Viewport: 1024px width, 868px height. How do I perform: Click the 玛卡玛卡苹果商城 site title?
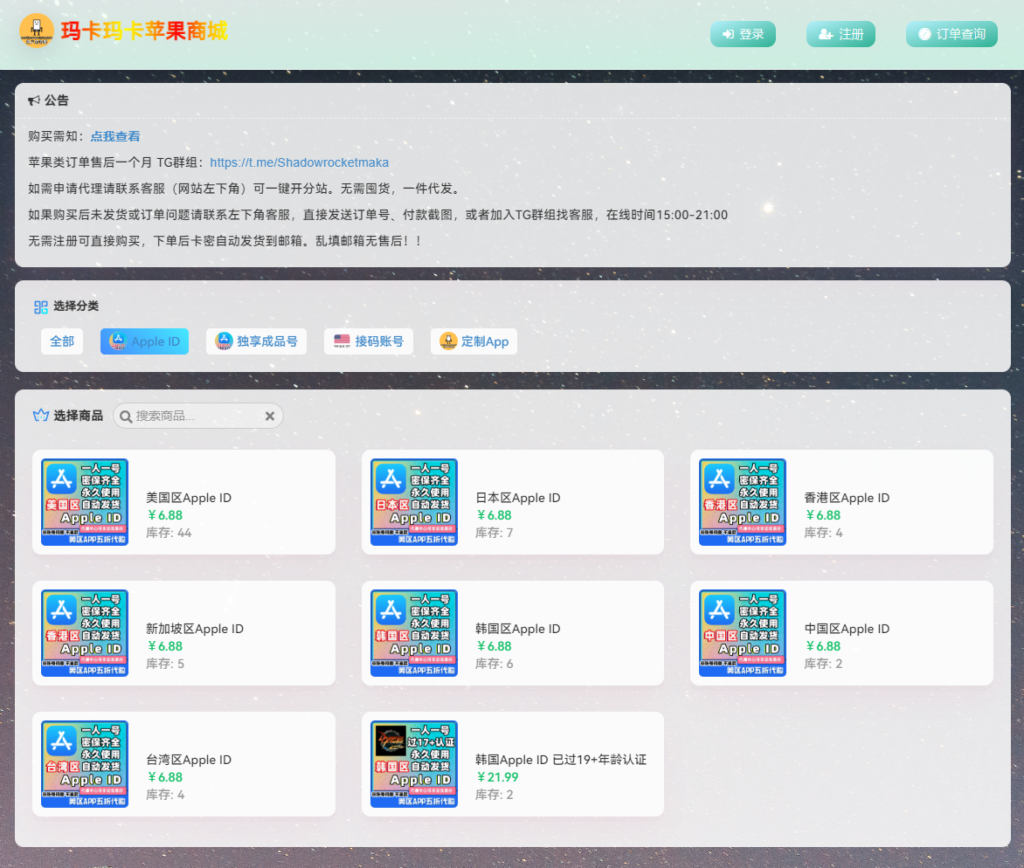144,31
